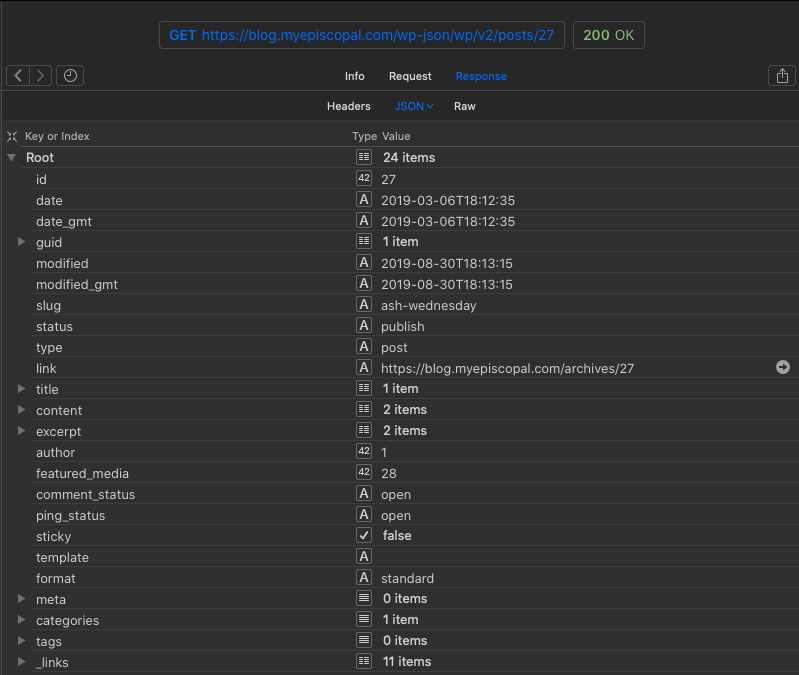
Task: Click the array type icon for categories
Action: click(364, 619)
